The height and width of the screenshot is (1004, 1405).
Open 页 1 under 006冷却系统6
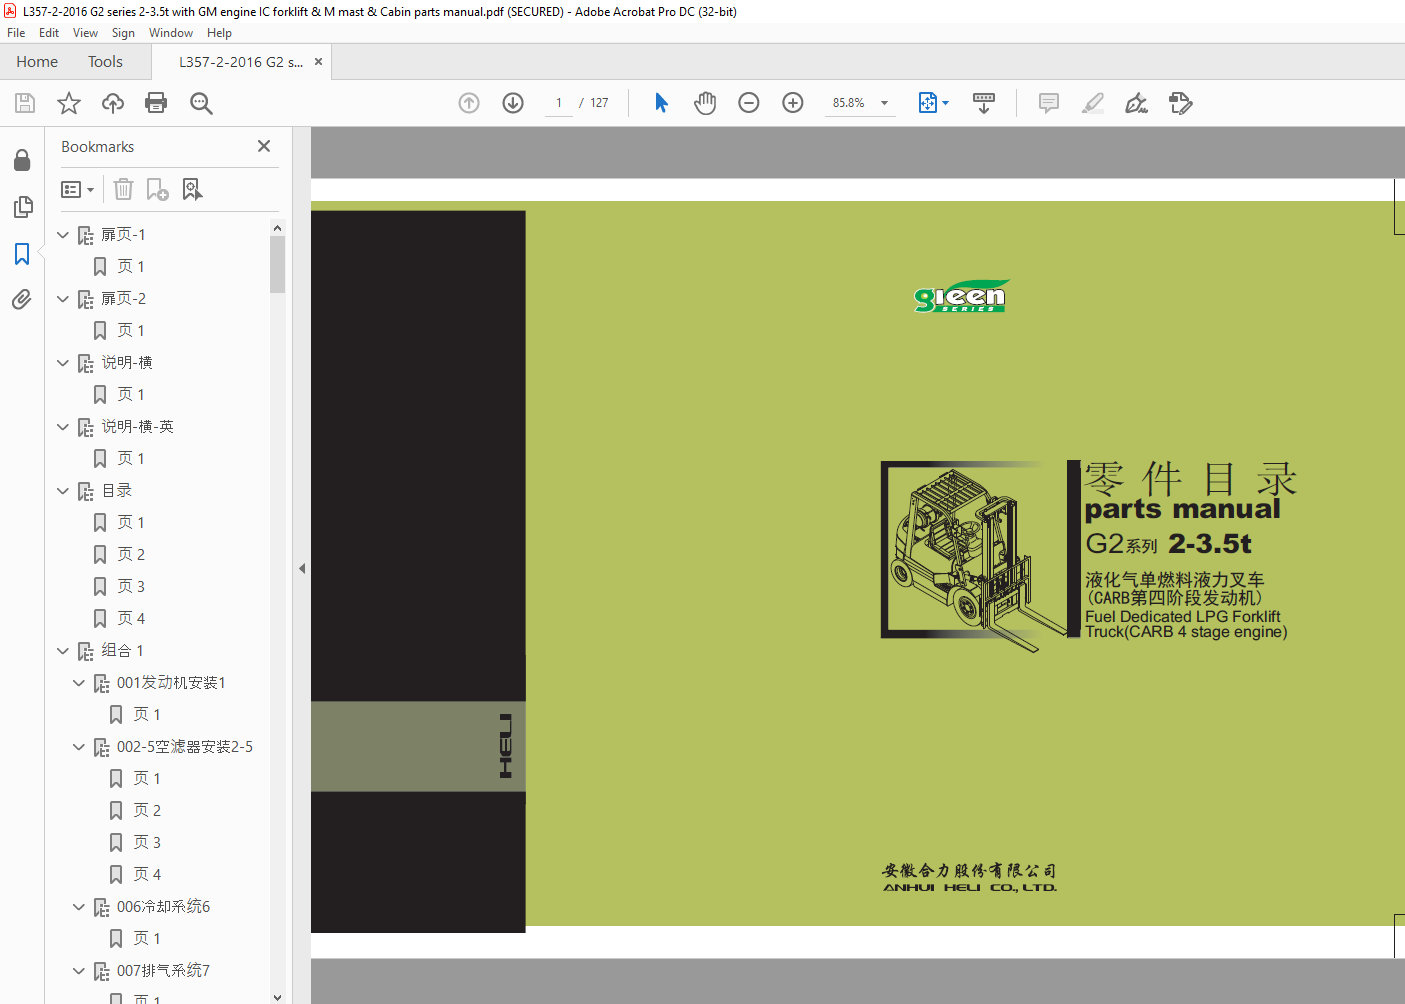[147, 939]
